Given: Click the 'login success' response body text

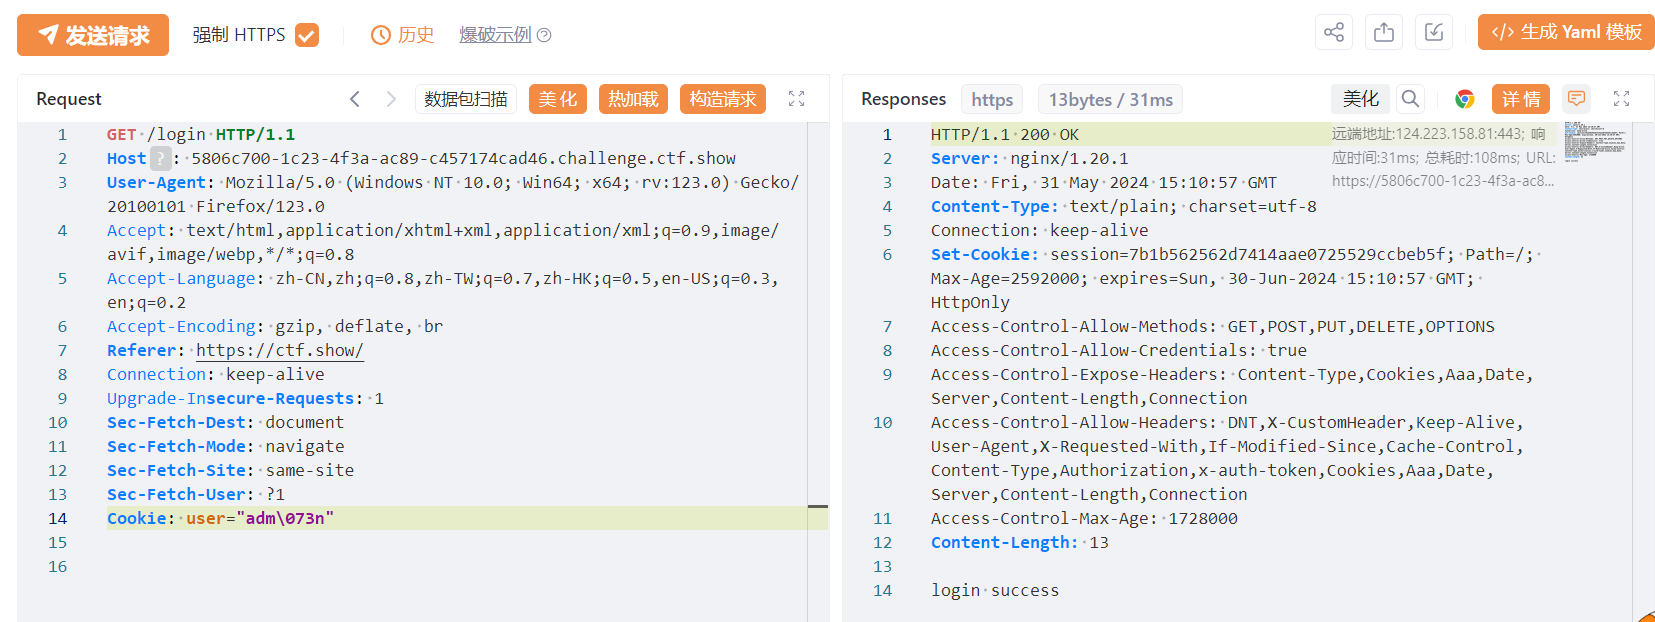Looking at the screenshot, I should pyautogui.click(x=994, y=590).
